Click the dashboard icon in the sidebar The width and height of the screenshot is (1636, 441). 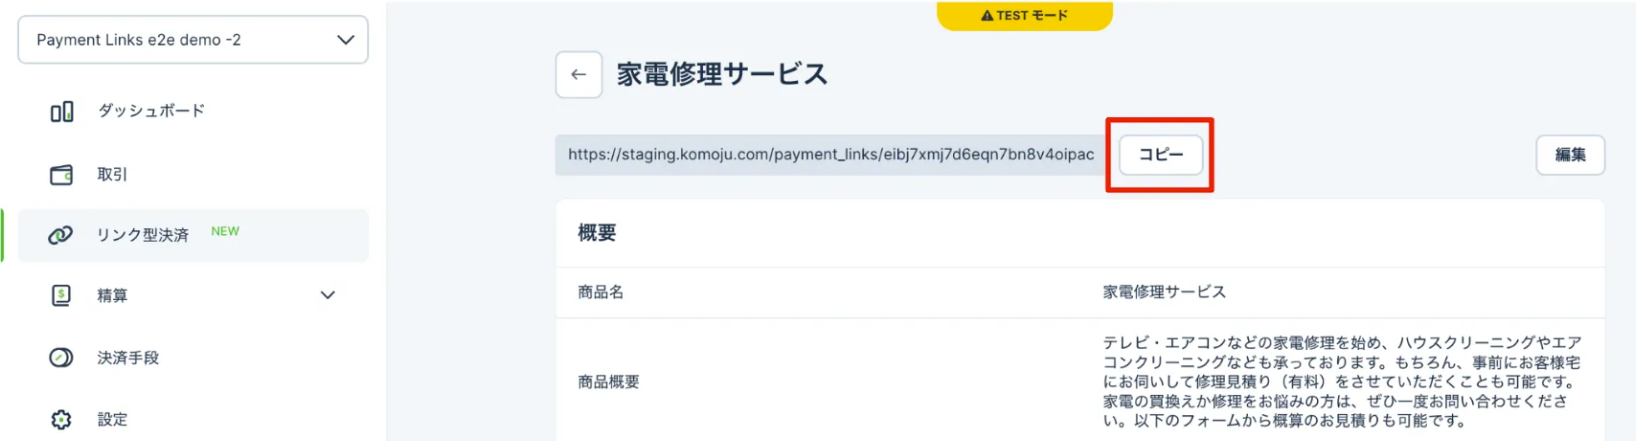pos(61,111)
